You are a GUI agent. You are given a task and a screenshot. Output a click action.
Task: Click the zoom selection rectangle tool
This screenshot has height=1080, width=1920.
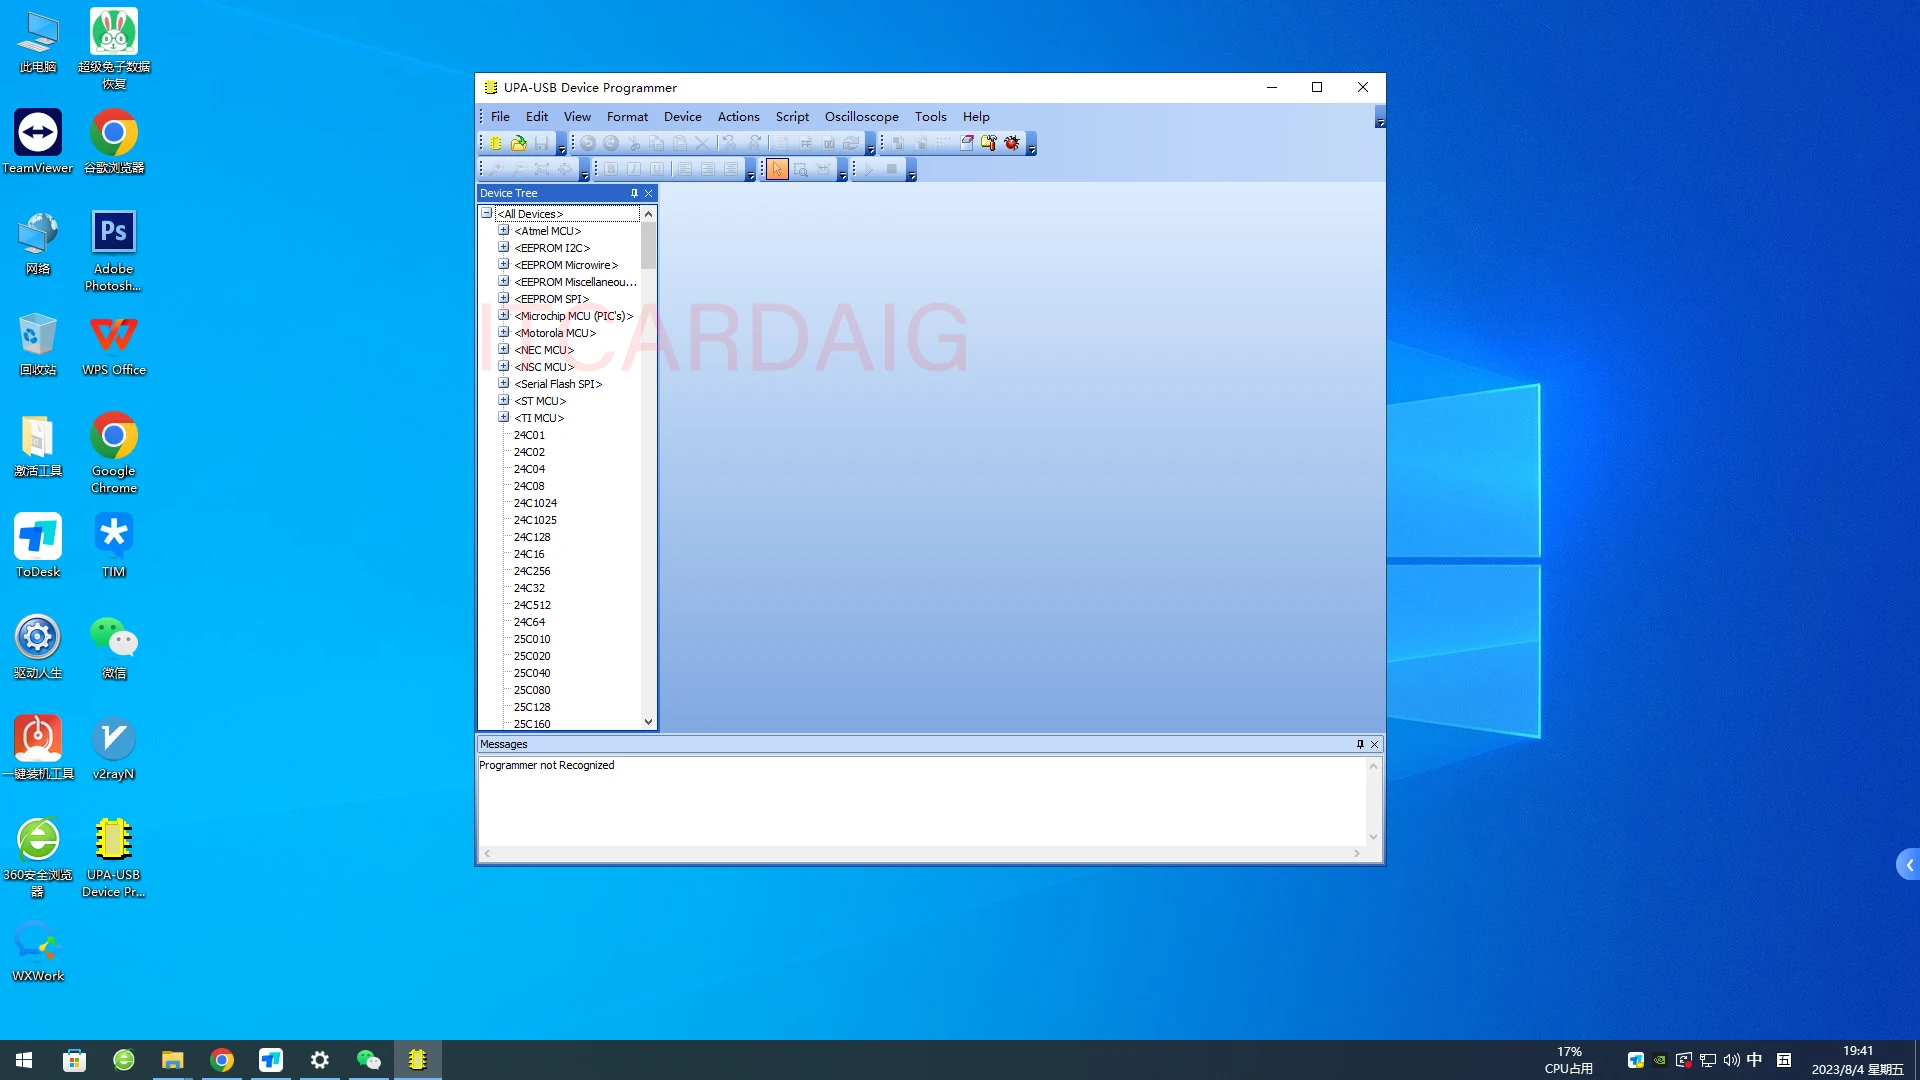click(800, 169)
